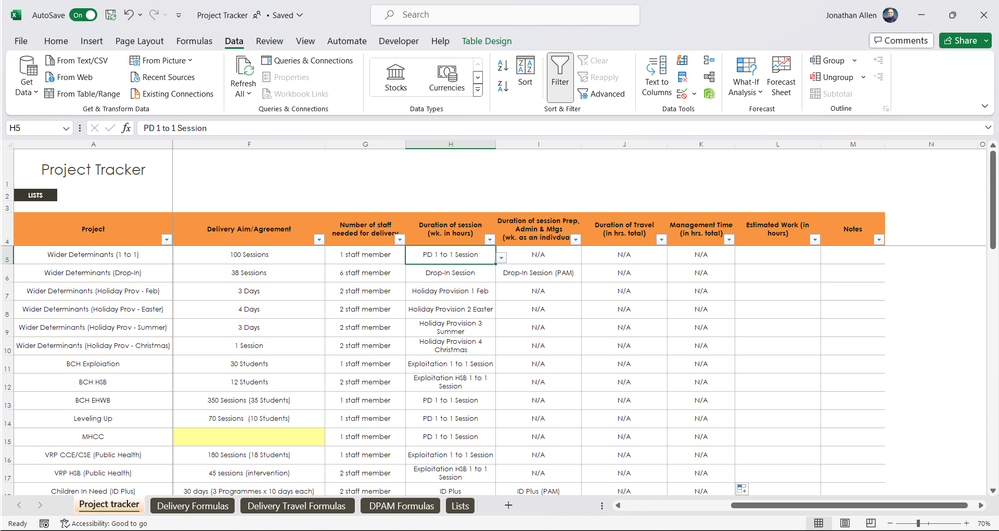This screenshot has height=531, width=999.
Task: Click the Sort button in ribbon
Action: pos(525,71)
